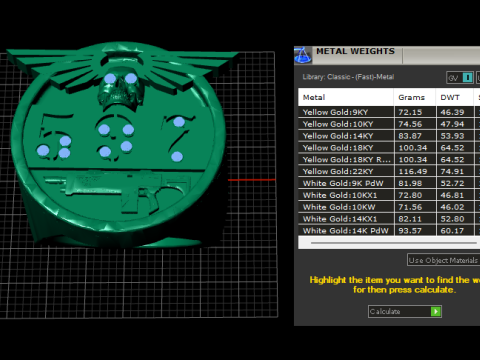The height and width of the screenshot is (360, 480).
Task: Click the grams value 116.49
Action: coord(413,171)
